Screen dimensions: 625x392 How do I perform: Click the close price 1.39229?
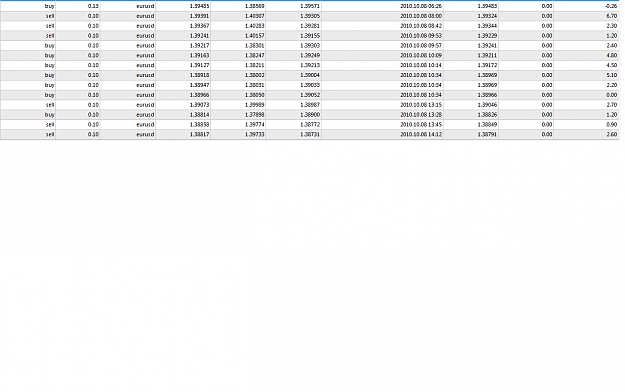pyautogui.click(x=487, y=35)
